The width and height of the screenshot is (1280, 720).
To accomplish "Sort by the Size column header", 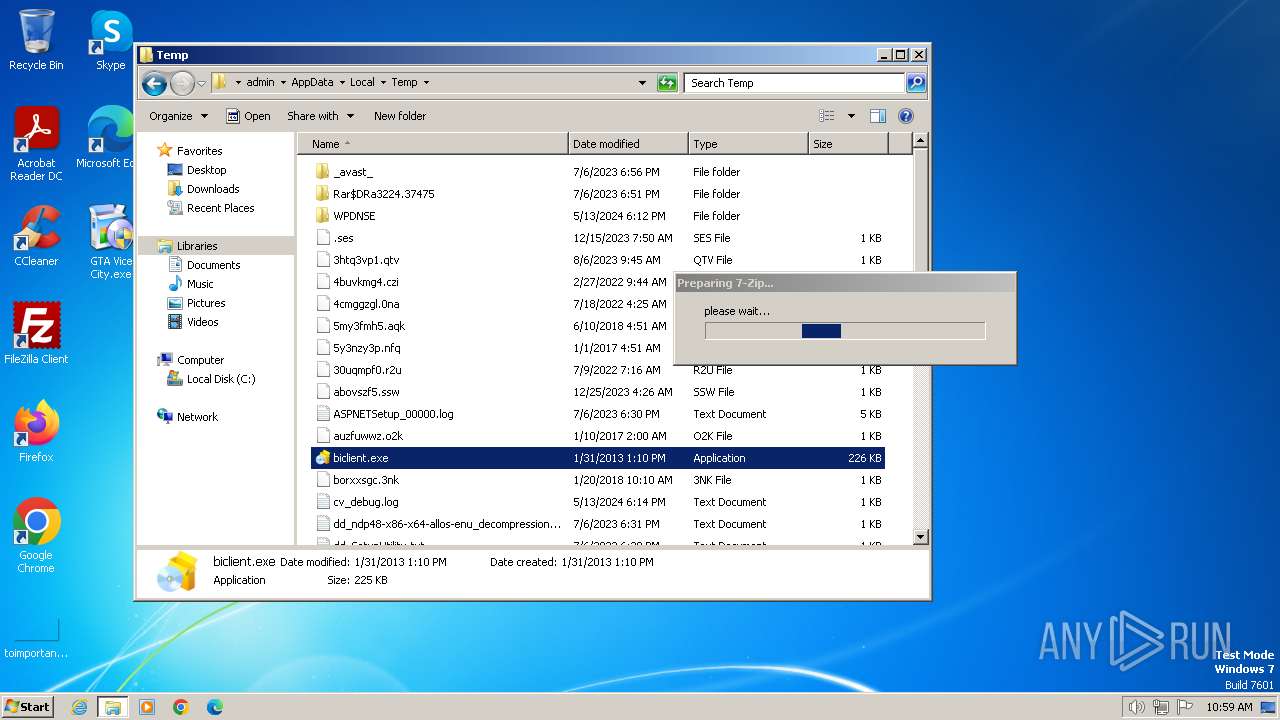I will point(848,144).
